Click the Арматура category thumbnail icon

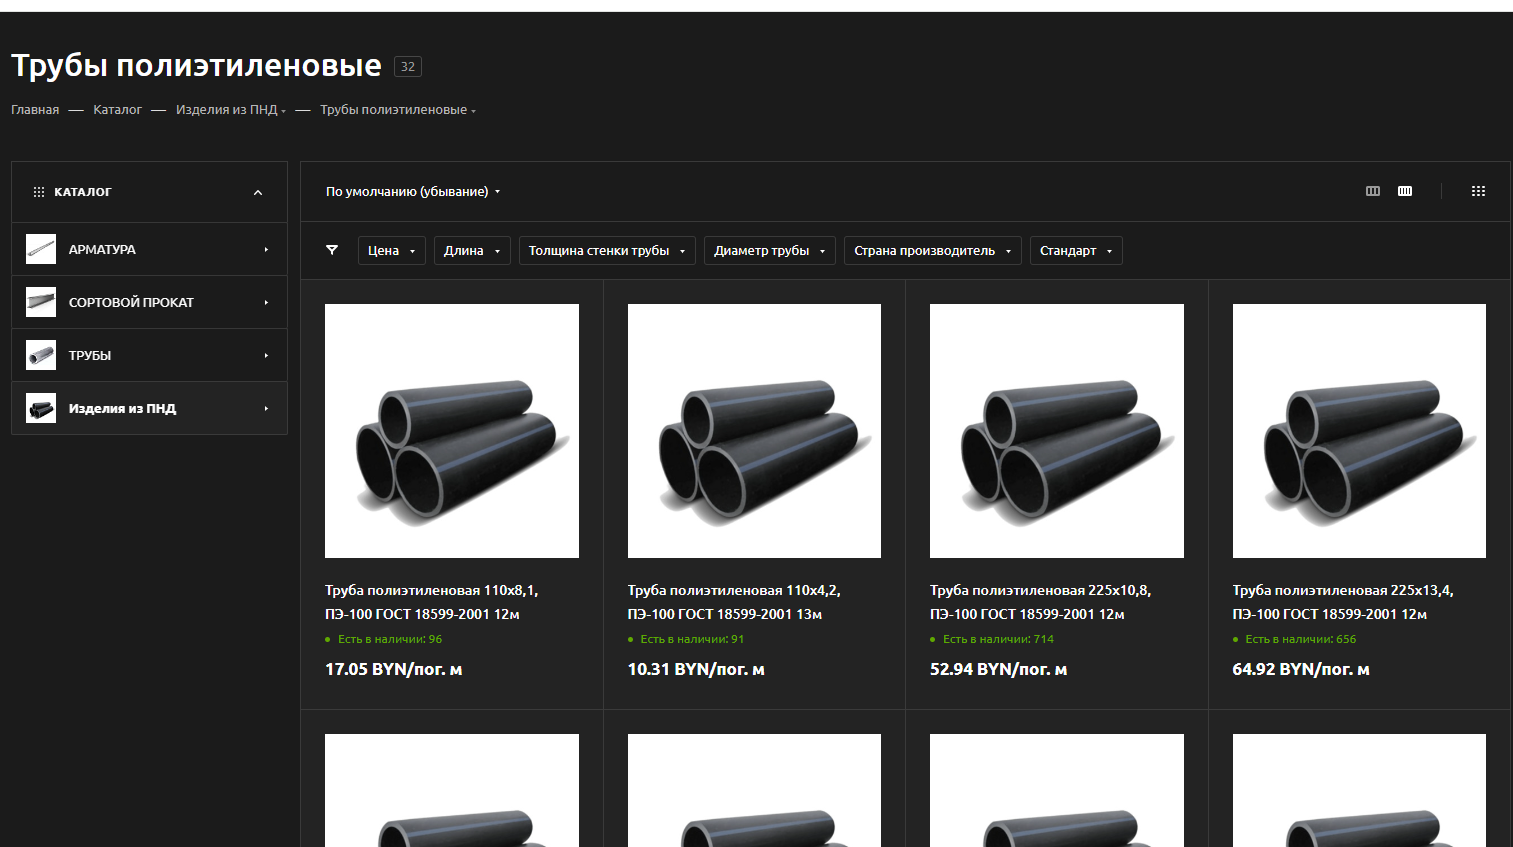coord(41,249)
